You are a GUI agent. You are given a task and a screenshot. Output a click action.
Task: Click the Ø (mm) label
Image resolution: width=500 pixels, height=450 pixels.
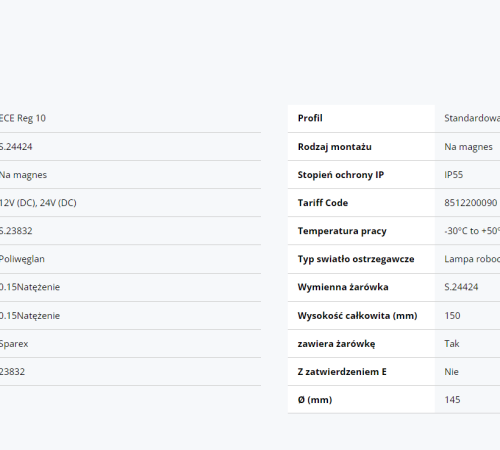pyautogui.click(x=315, y=400)
